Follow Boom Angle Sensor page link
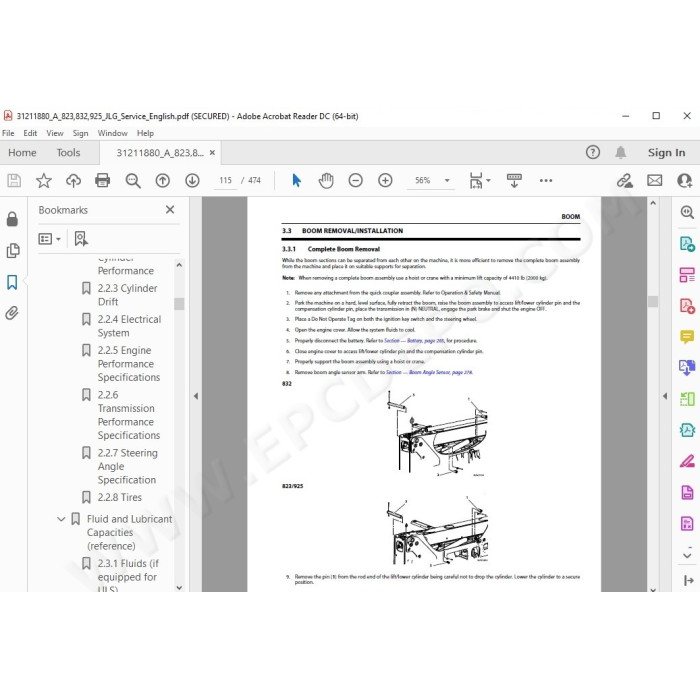The image size is (700, 700). (429, 372)
